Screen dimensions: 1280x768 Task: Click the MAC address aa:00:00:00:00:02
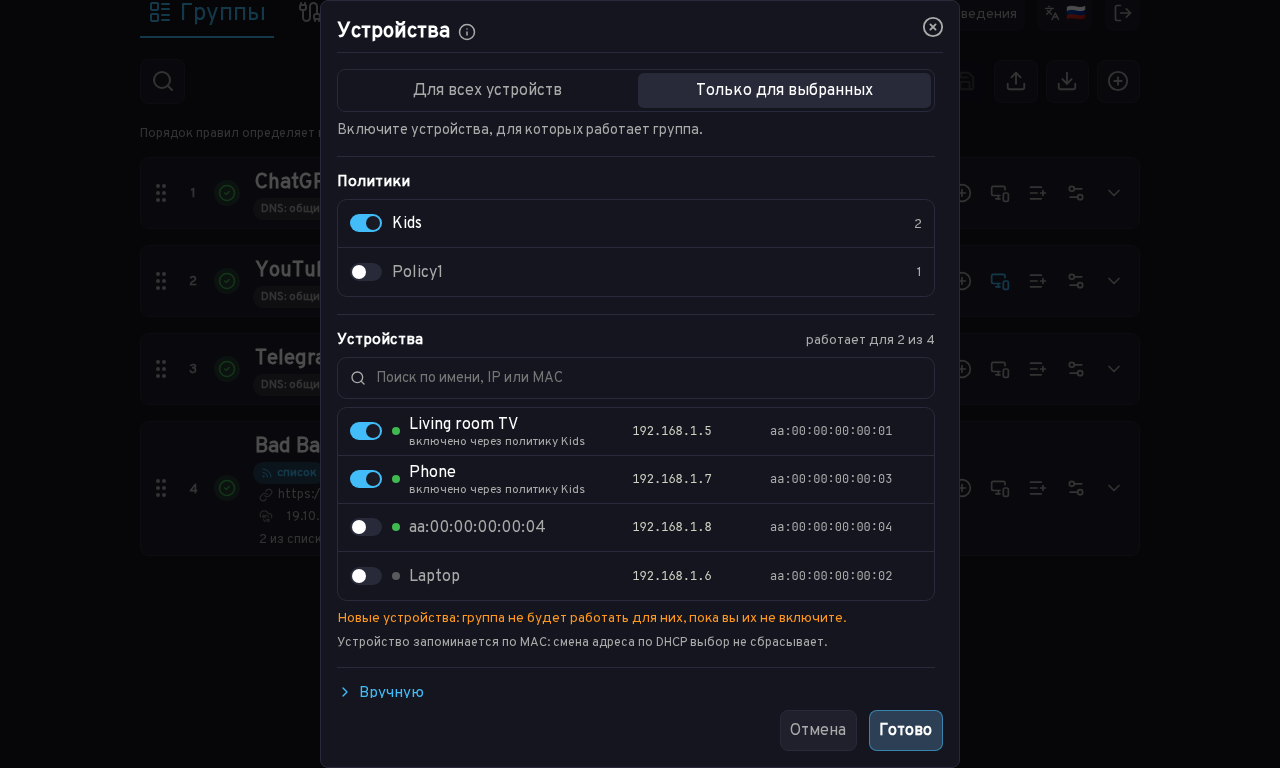point(831,576)
